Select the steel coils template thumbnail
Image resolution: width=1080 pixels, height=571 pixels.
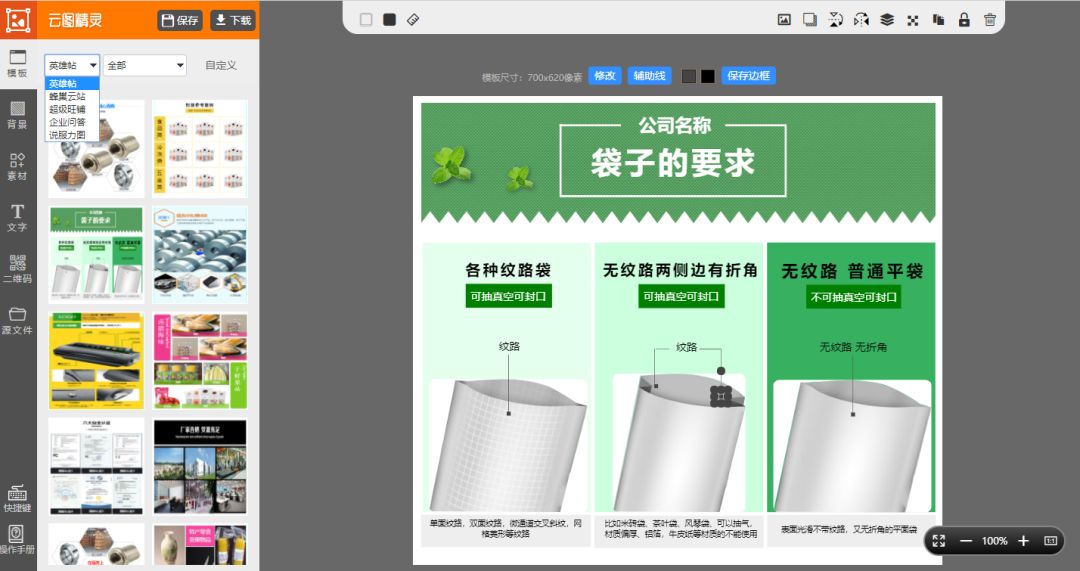coord(200,254)
